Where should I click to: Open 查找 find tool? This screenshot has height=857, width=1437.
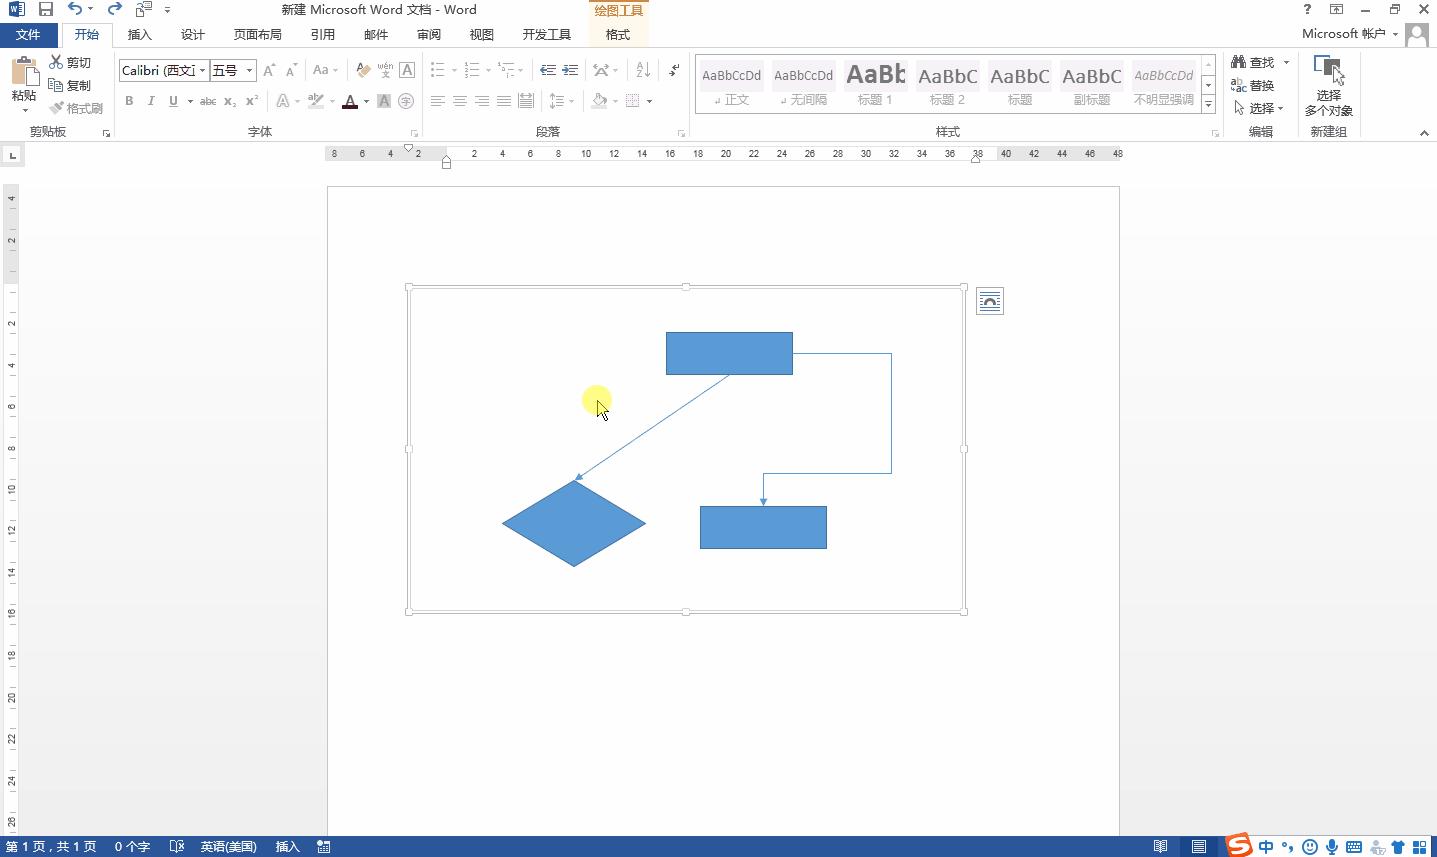click(x=1254, y=62)
